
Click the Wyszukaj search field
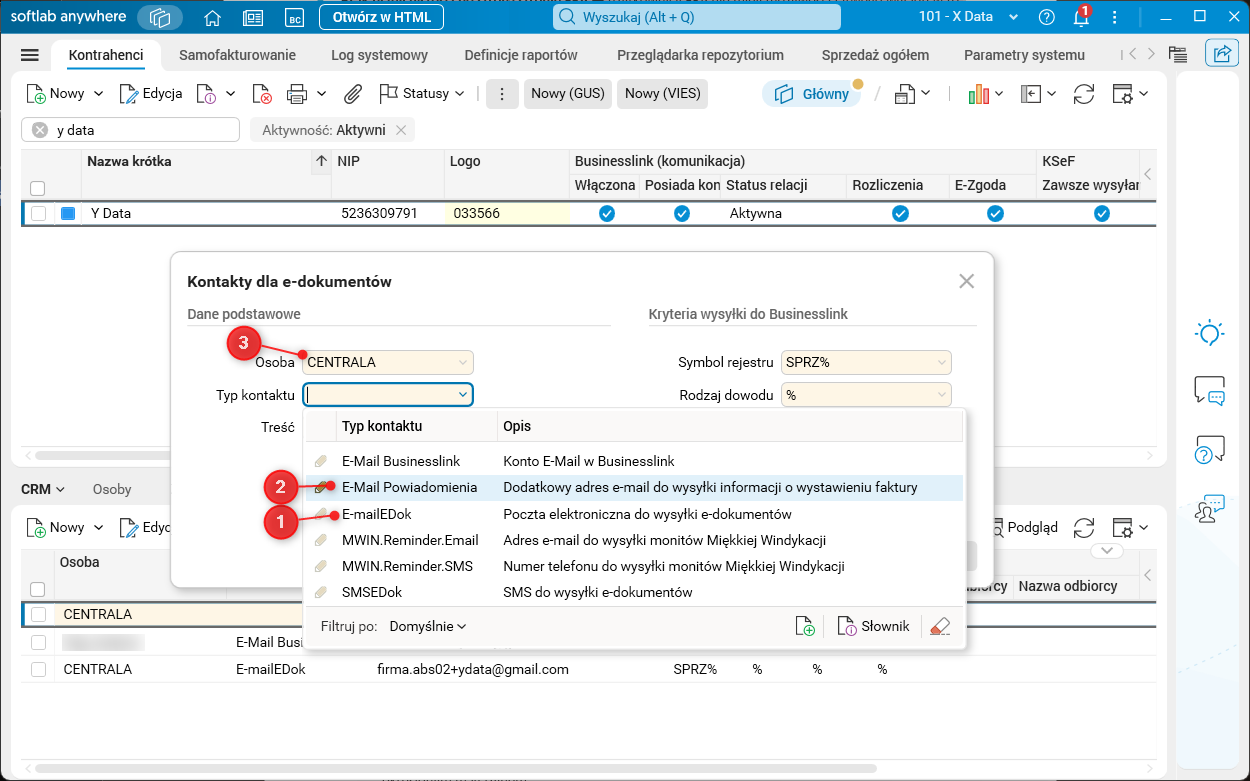(x=697, y=17)
